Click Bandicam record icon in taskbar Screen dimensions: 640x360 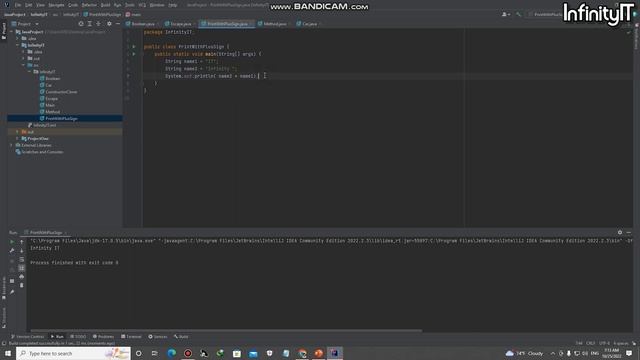tap(188, 353)
